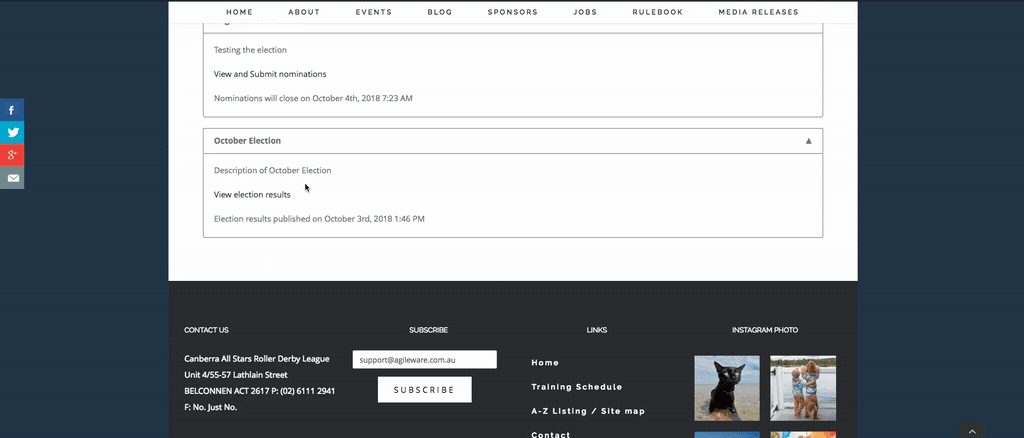The image size is (1024, 438).
Task: Follow the Training Schedule footer link
Action: 576,387
